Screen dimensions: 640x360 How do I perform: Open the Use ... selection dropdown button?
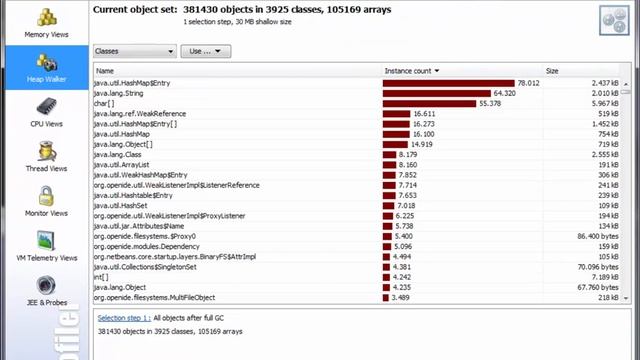tap(206, 51)
